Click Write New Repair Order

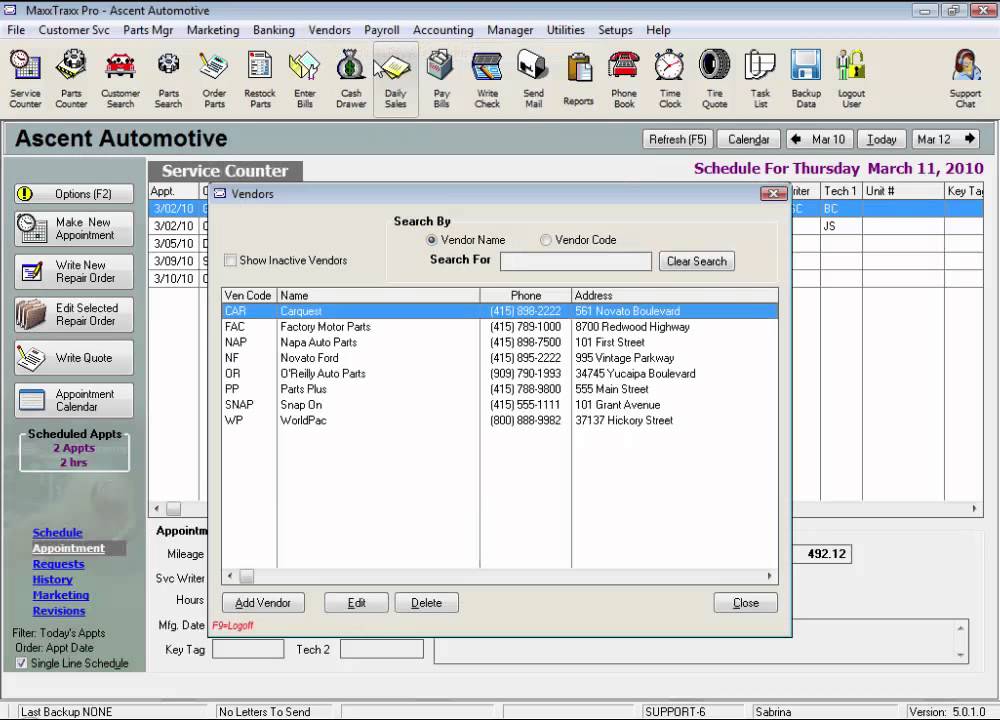point(74,272)
